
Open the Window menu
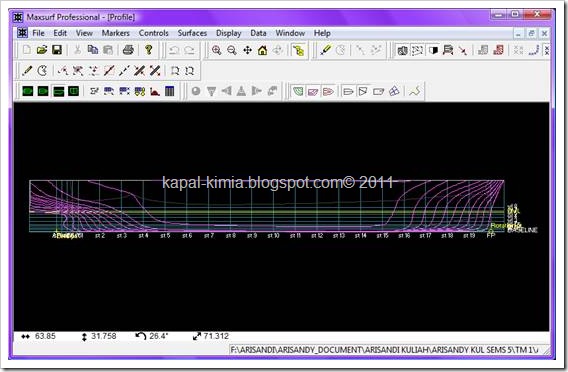coord(290,33)
